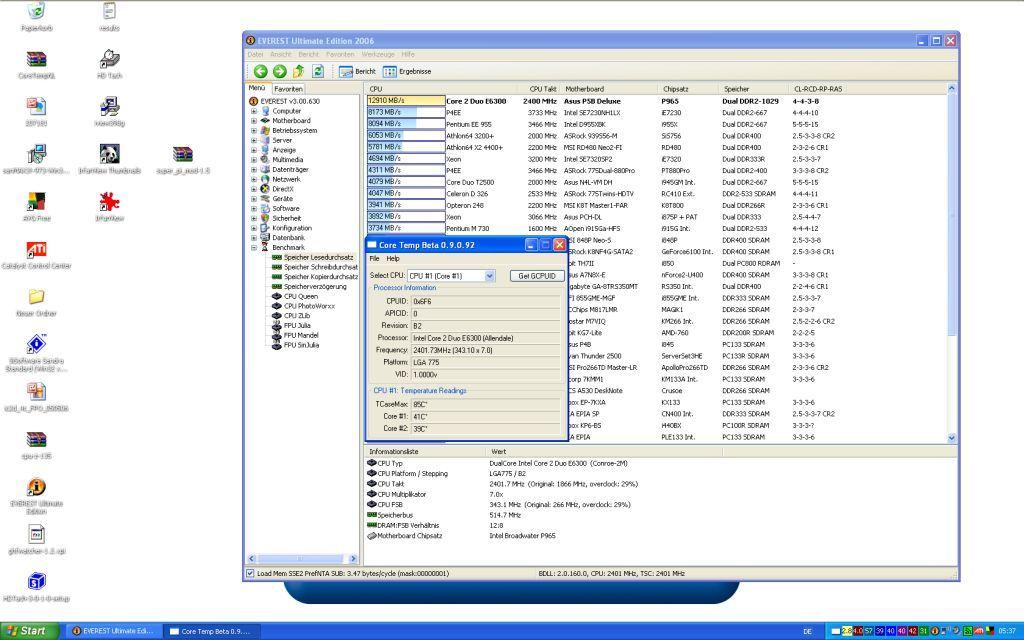1024x640 pixels.
Task: Select the Konfiguration icon in tree
Action: (x=265, y=228)
